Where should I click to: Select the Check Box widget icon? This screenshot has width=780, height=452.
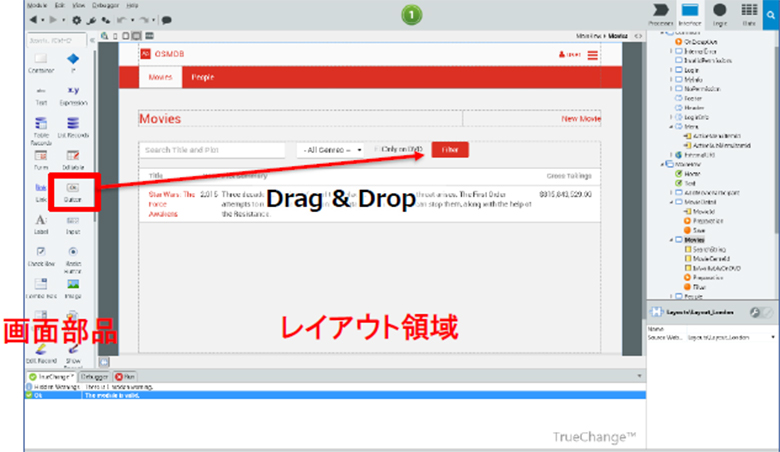(x=41, y=252)
